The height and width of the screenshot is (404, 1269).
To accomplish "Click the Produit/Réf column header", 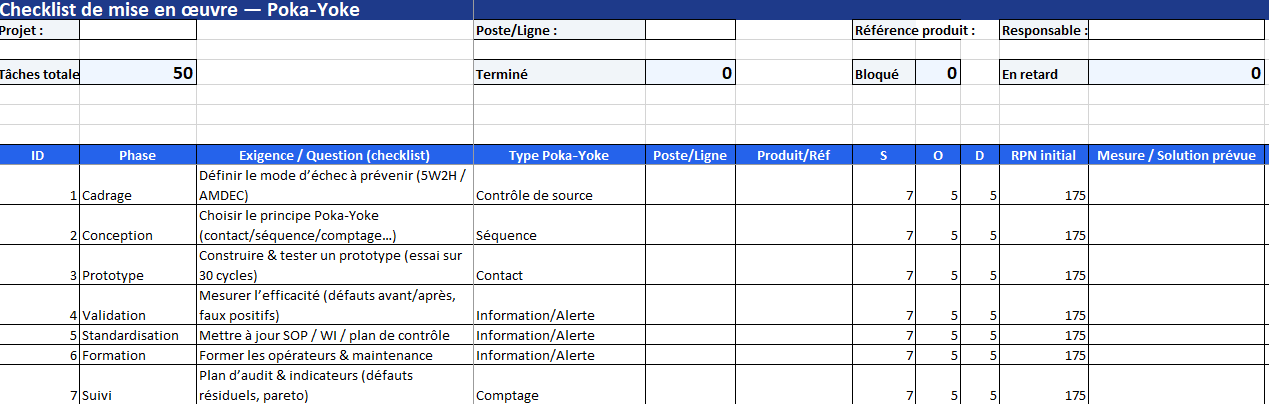I will (x=793, y=155).
